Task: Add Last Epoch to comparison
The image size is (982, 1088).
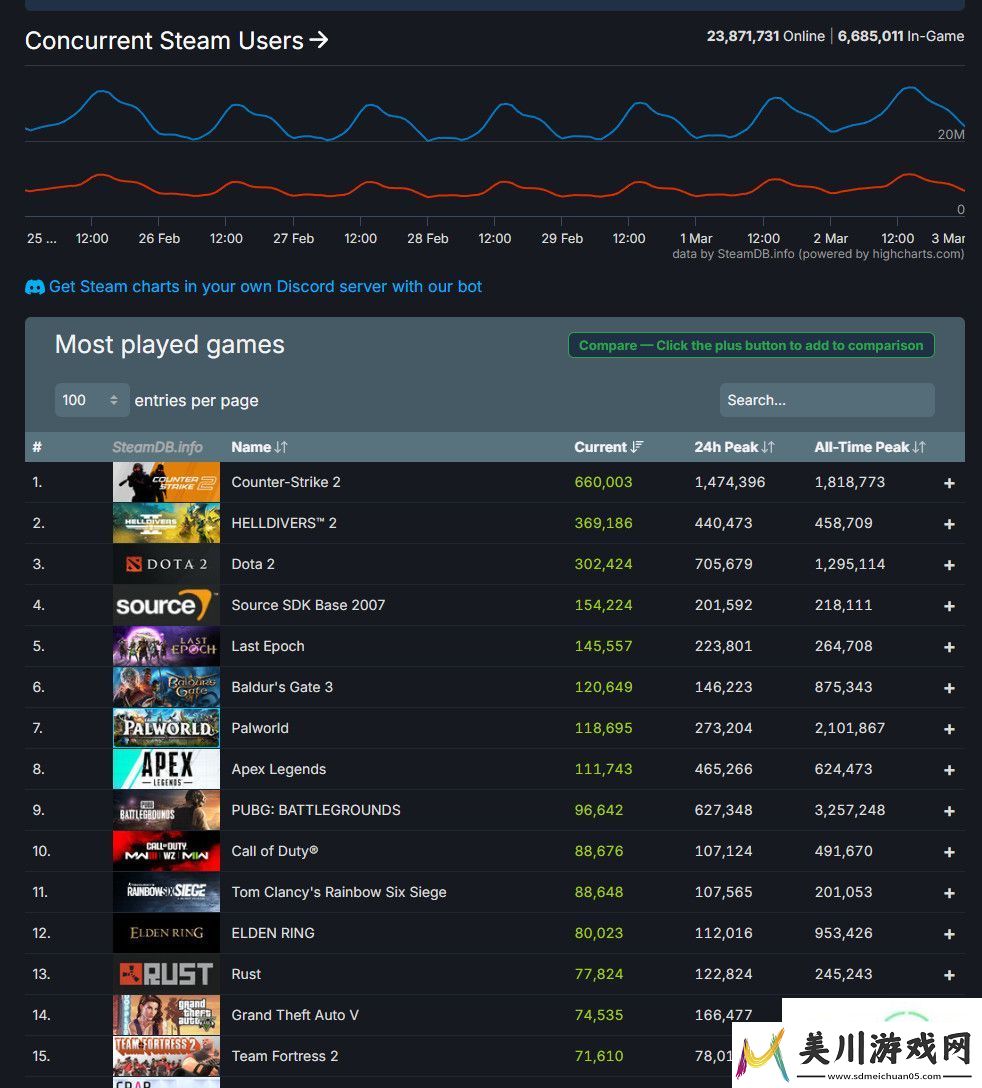Action: 949,647
